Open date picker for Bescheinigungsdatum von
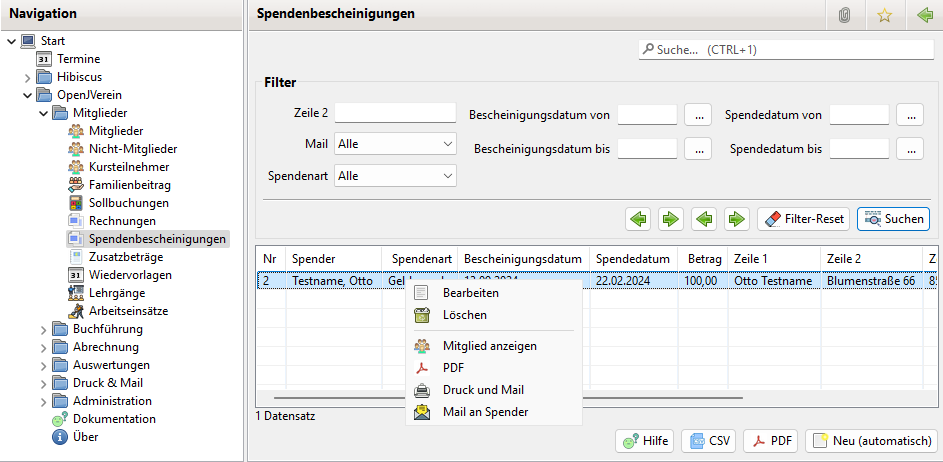This screenshot has height=462, width=943. coord(697,115)
